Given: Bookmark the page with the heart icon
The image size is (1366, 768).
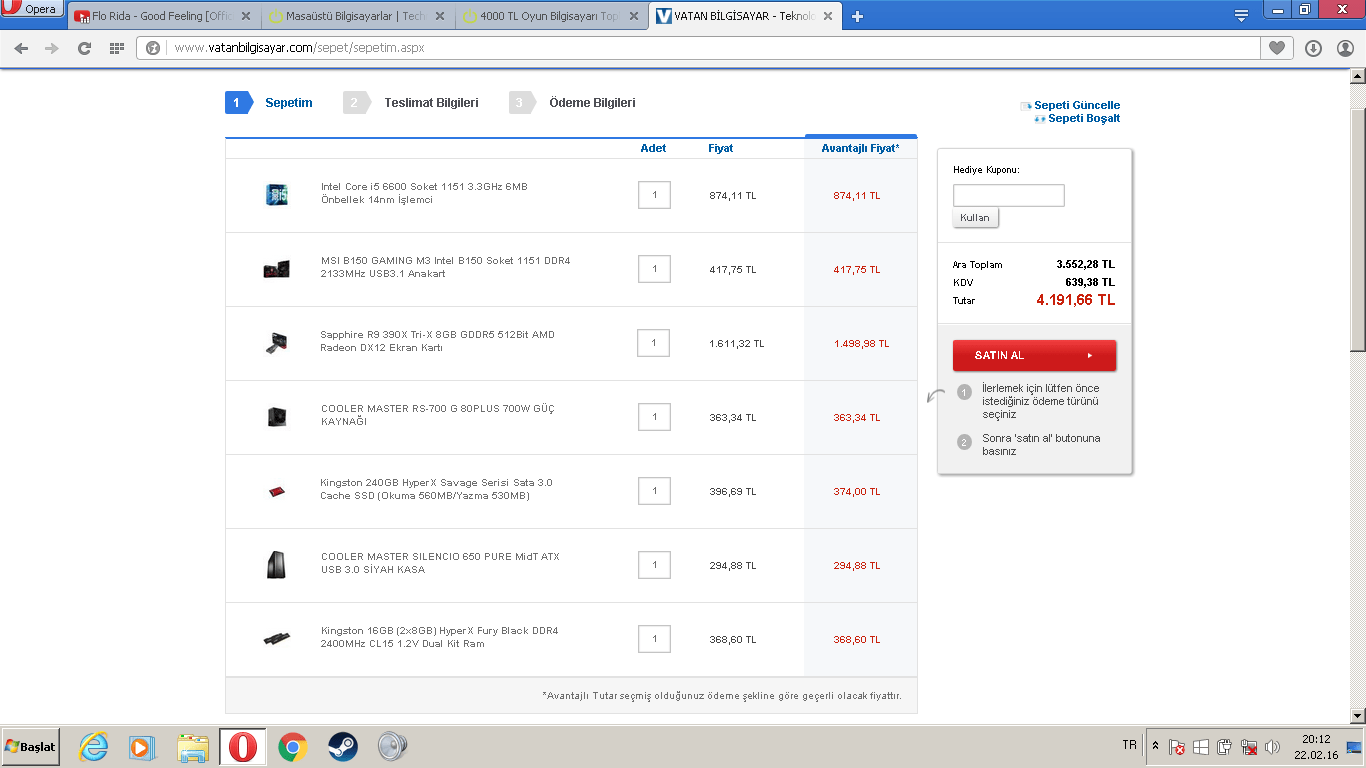Looking at the screenshot, I should (1276, 48).
